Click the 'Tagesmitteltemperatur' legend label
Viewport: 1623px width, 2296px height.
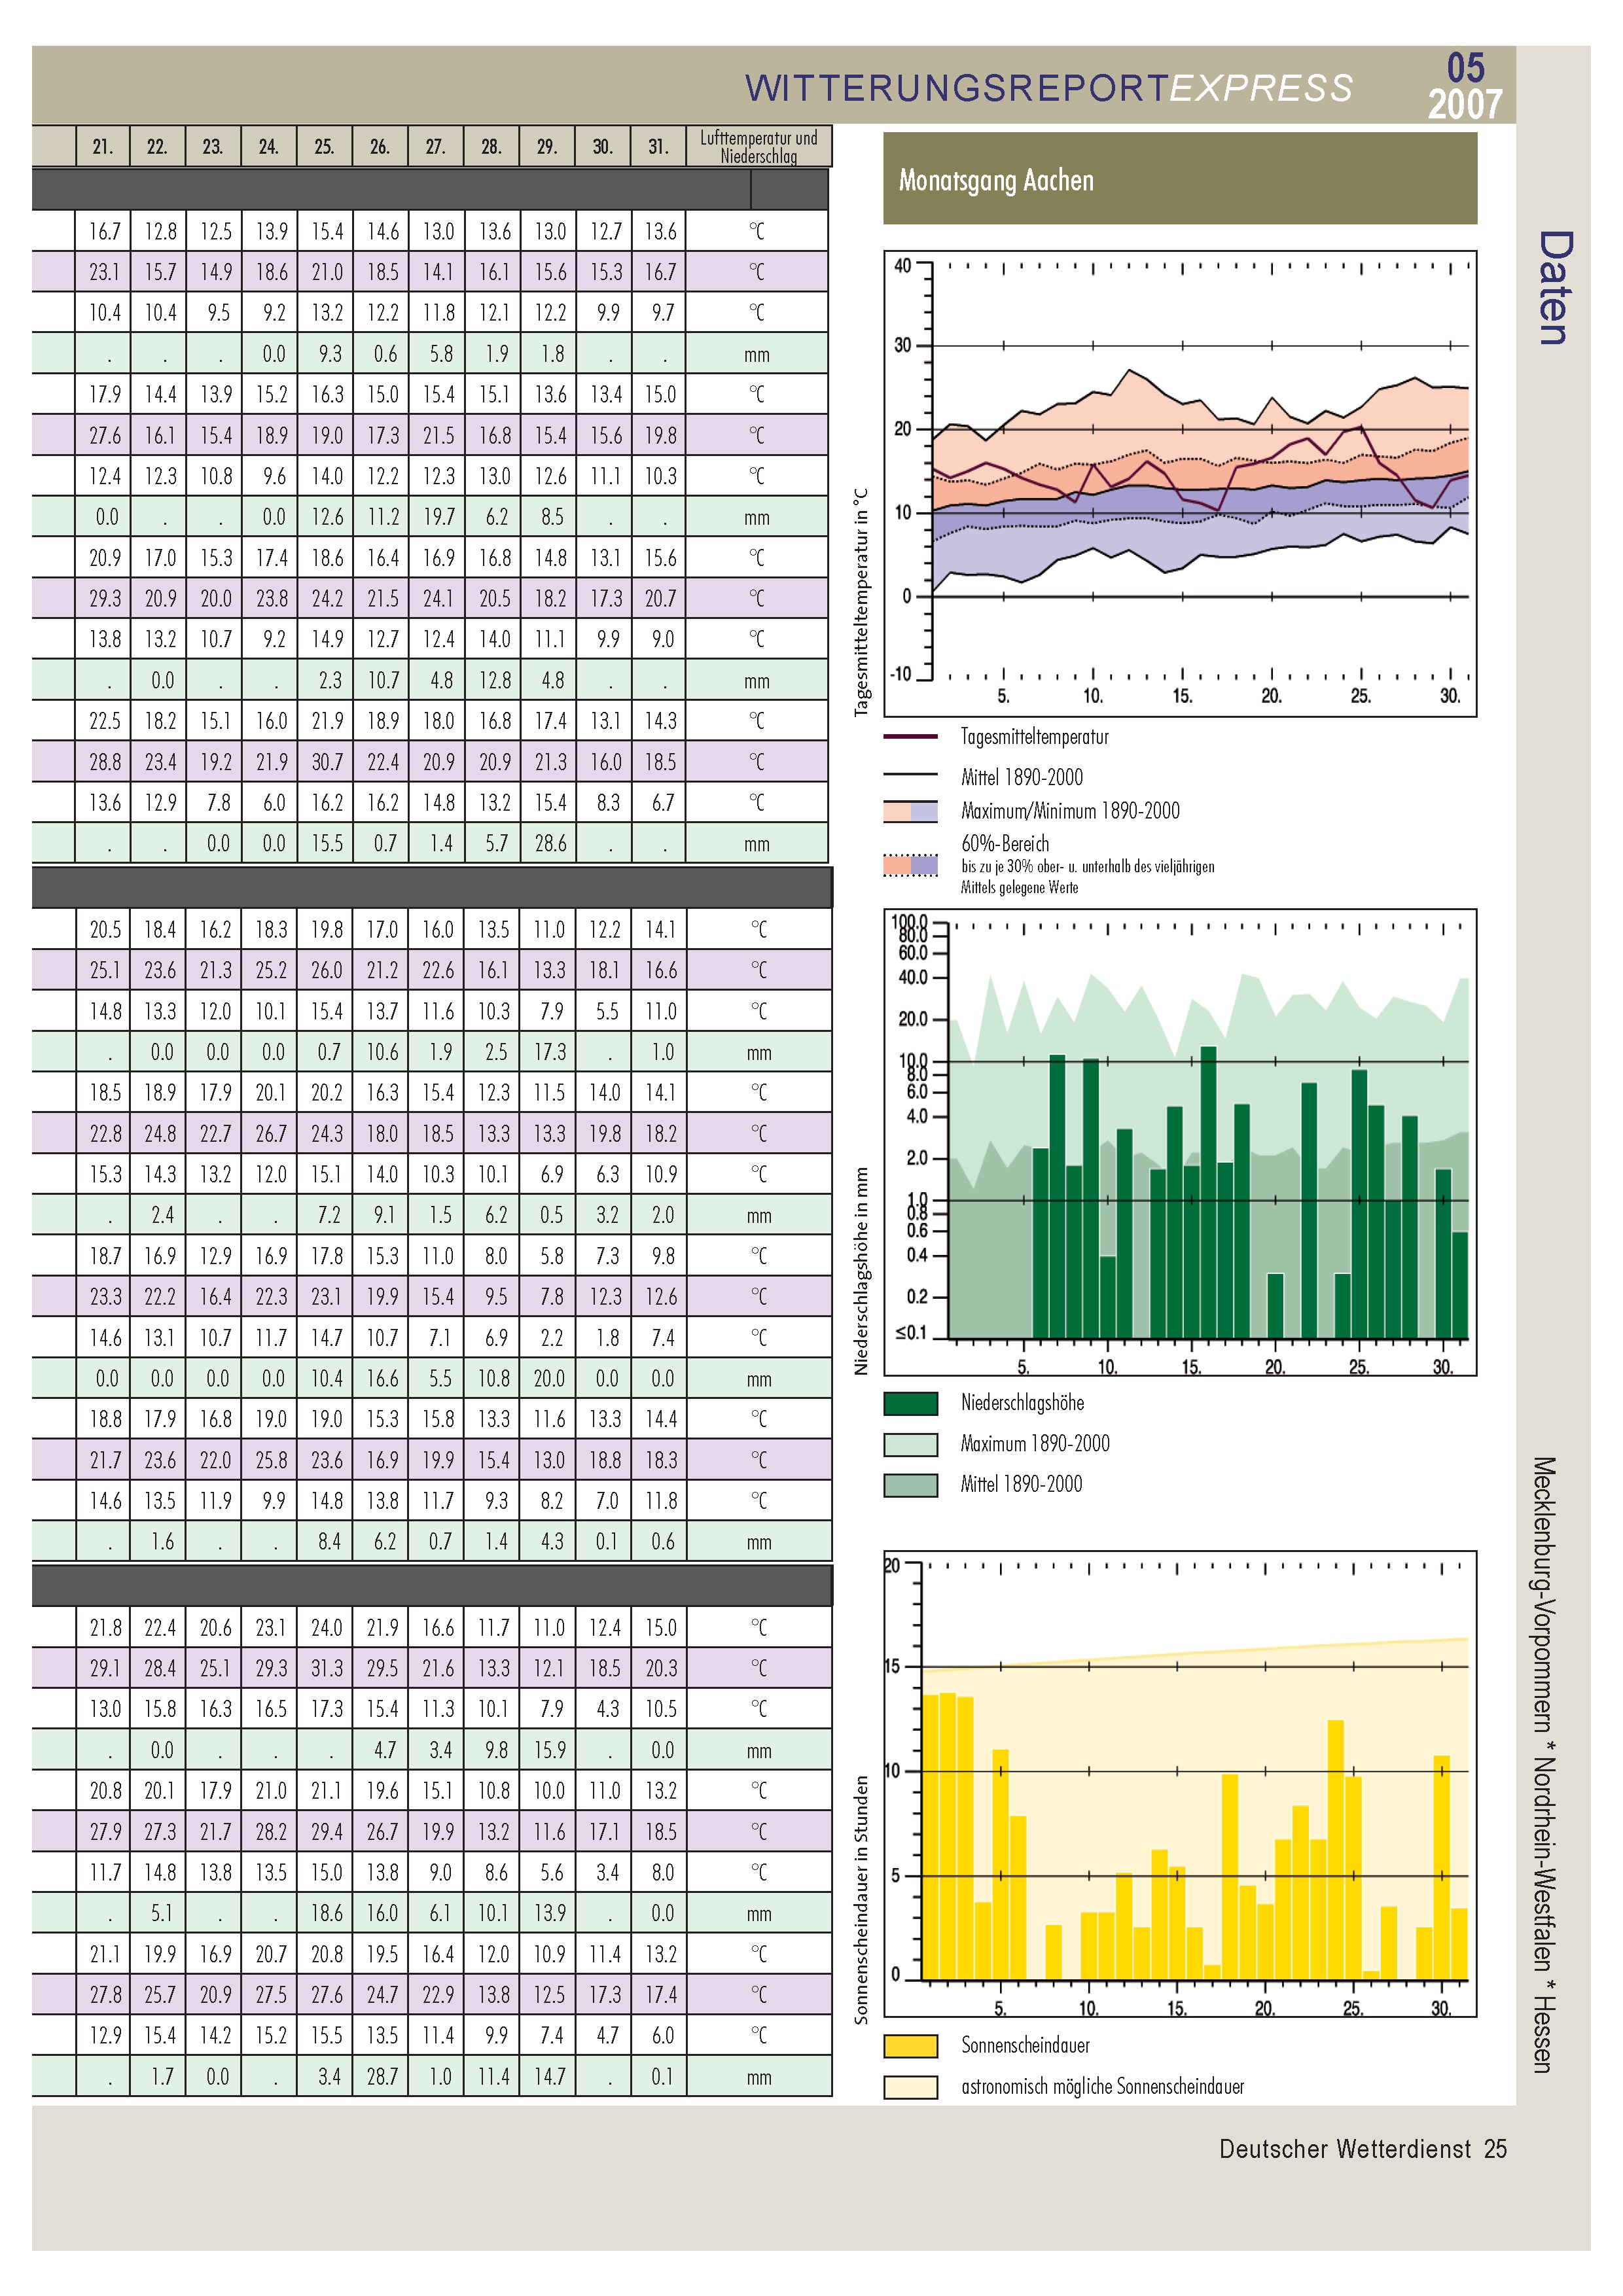point(1034,737)
